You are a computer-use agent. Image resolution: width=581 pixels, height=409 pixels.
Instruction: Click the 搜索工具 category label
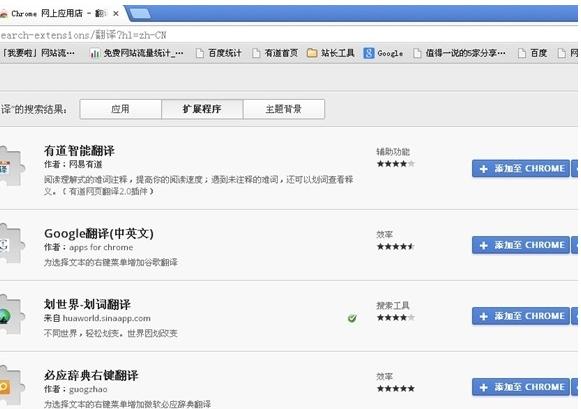tap(393, 305)
